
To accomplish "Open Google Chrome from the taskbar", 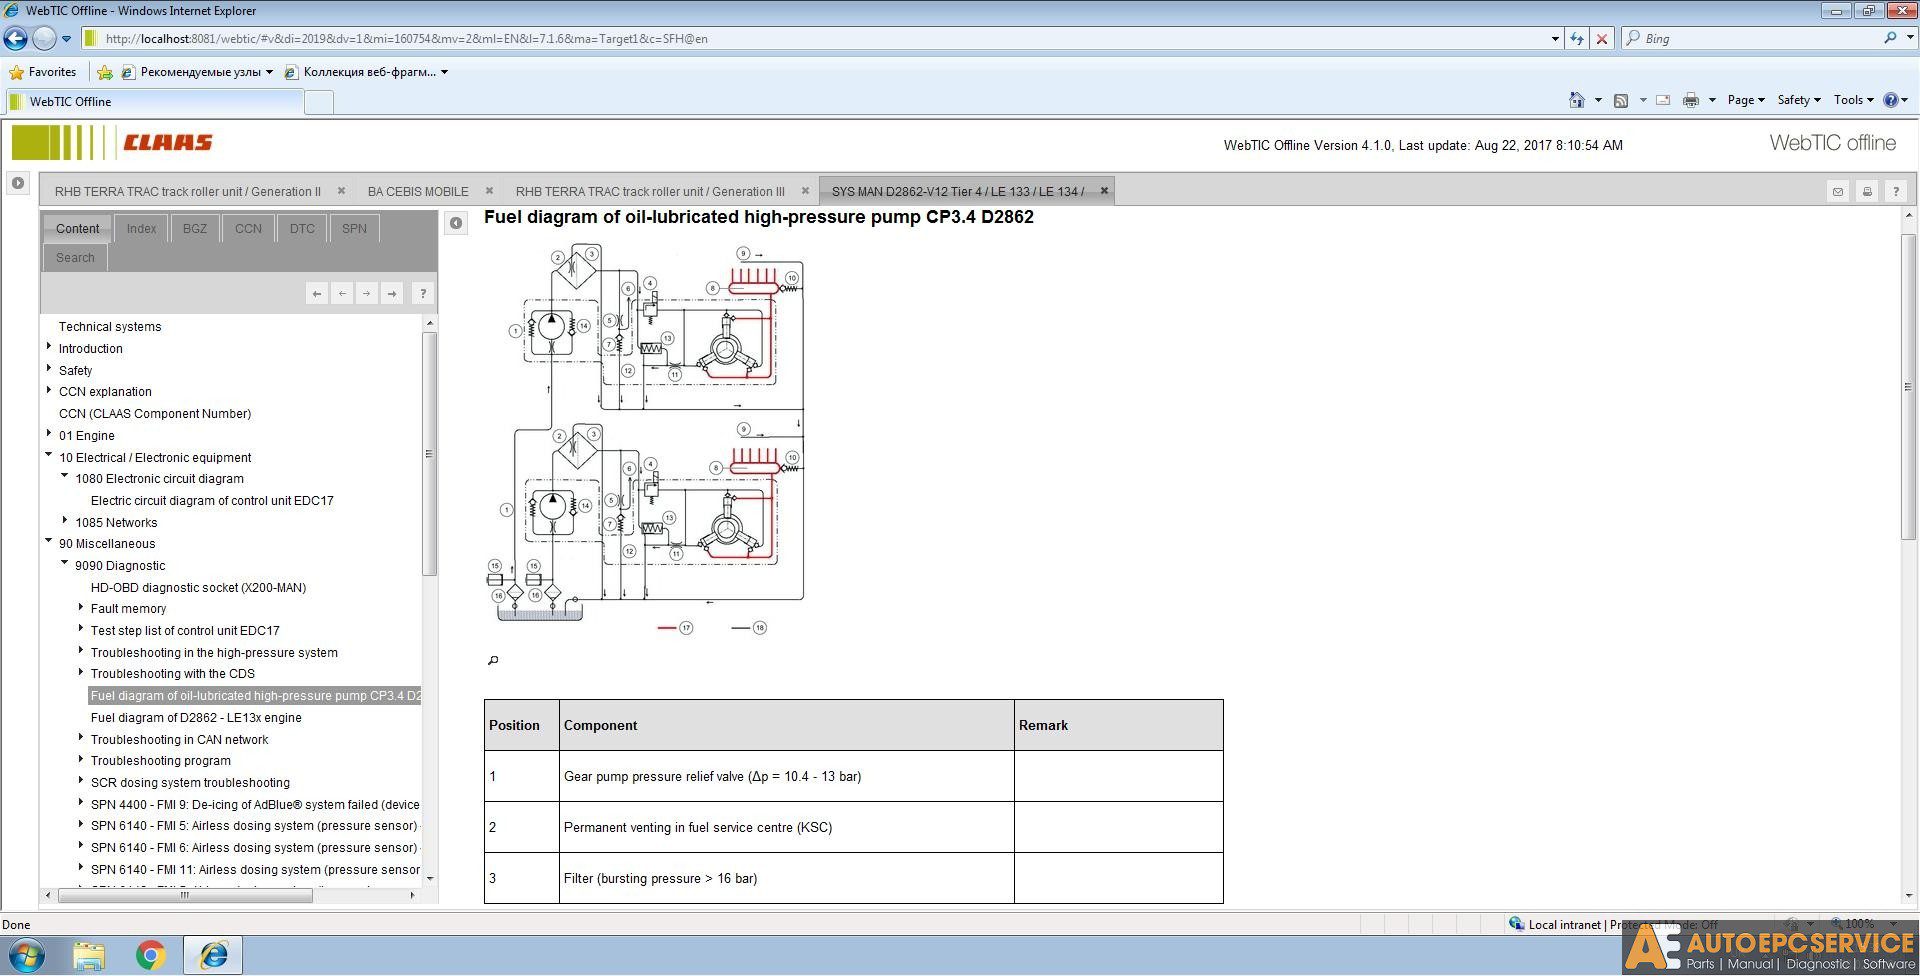I will tap(151, 955).
